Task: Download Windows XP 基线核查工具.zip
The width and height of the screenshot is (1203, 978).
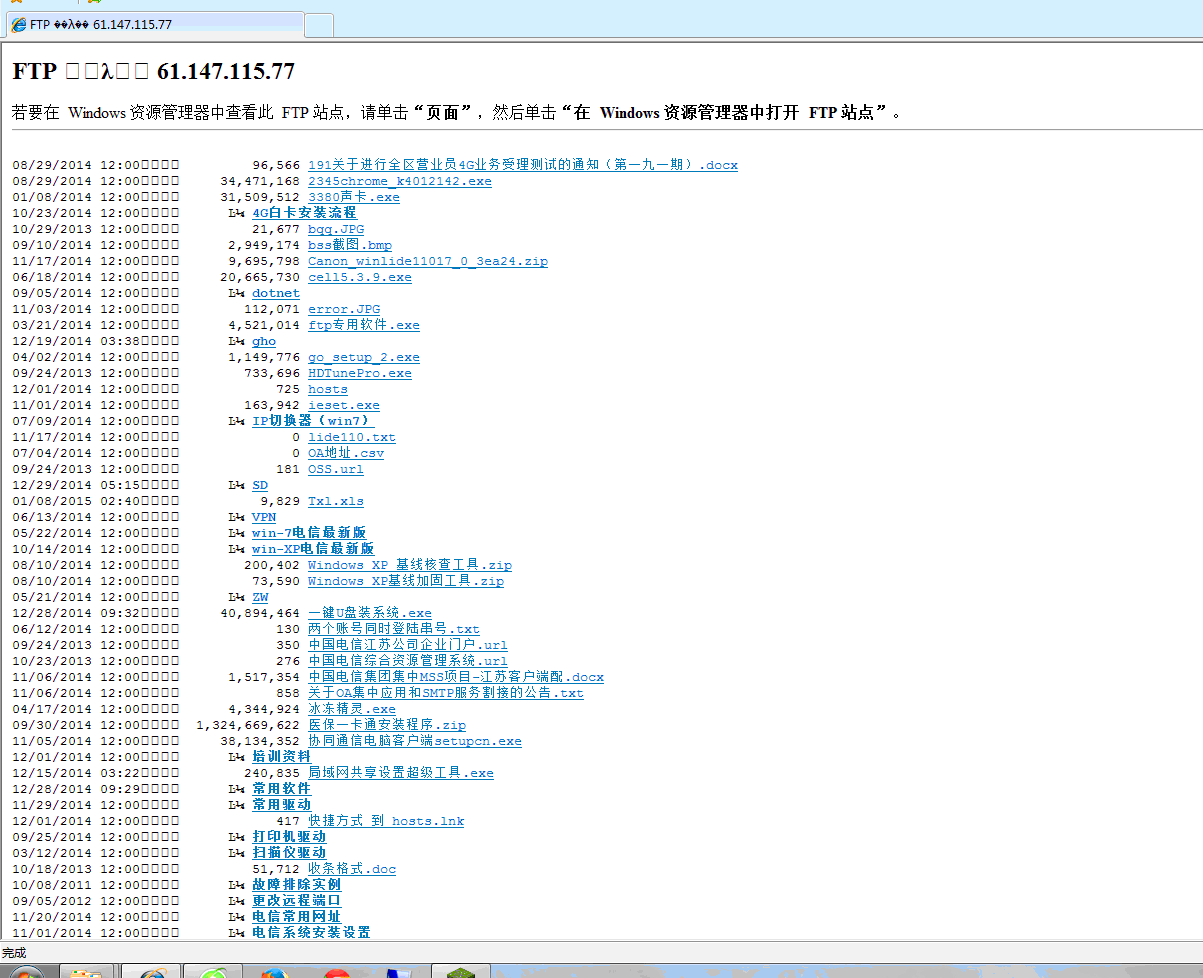Action: click(x=410, y=565)
